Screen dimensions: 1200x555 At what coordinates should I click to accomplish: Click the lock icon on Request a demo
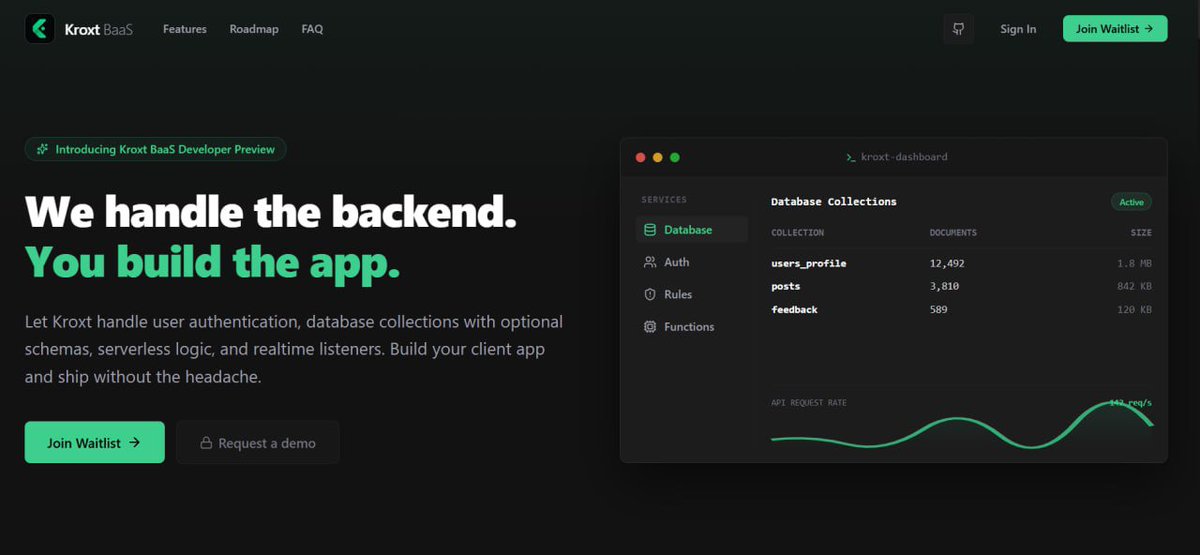pyautogui.click(x=206, y=443)
